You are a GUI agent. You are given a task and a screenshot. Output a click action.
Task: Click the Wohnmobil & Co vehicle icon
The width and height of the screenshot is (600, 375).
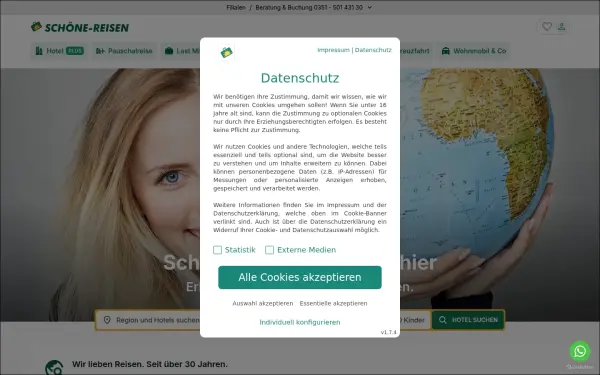point(445,51)
